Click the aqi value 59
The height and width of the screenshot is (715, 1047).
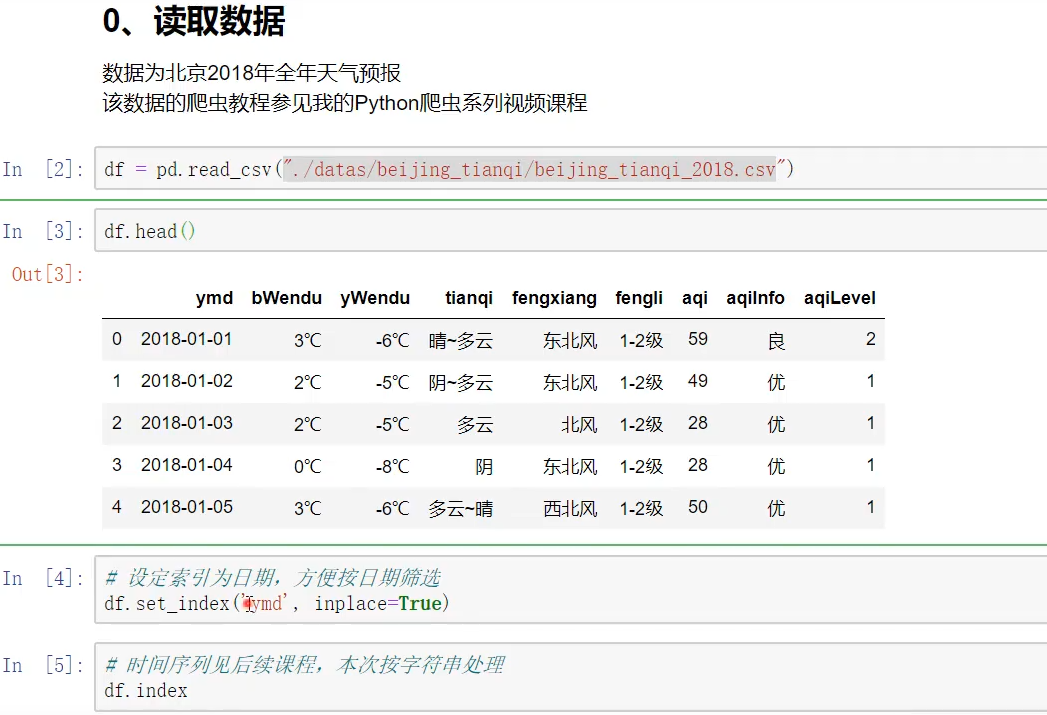(x=698, y=339)
